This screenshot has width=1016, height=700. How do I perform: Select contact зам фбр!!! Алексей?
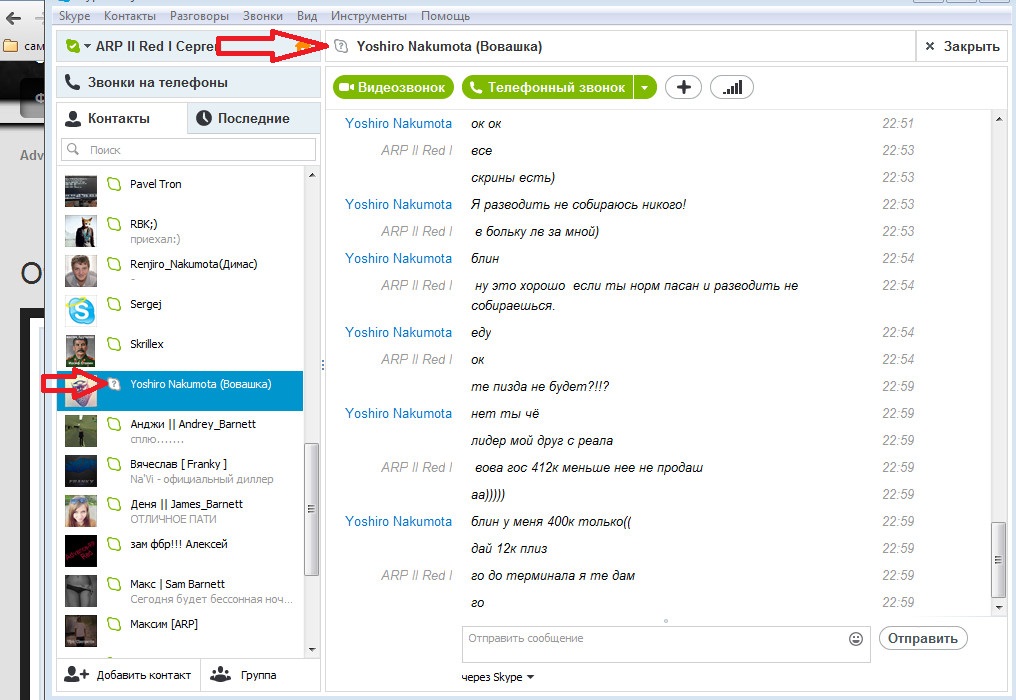180,551
